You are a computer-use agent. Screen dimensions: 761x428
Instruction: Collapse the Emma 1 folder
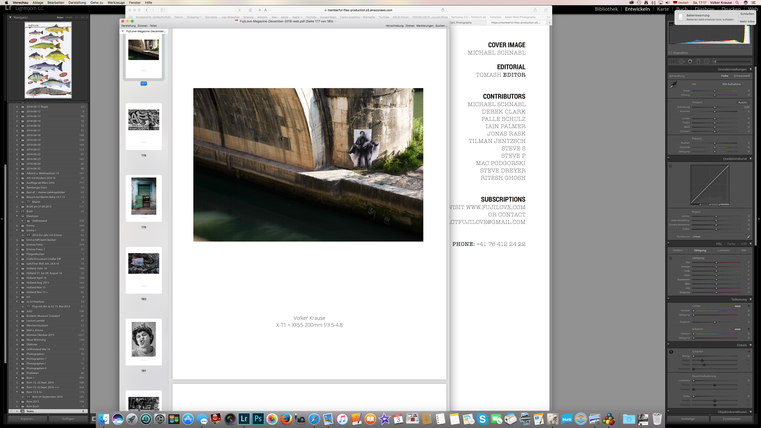17,230
